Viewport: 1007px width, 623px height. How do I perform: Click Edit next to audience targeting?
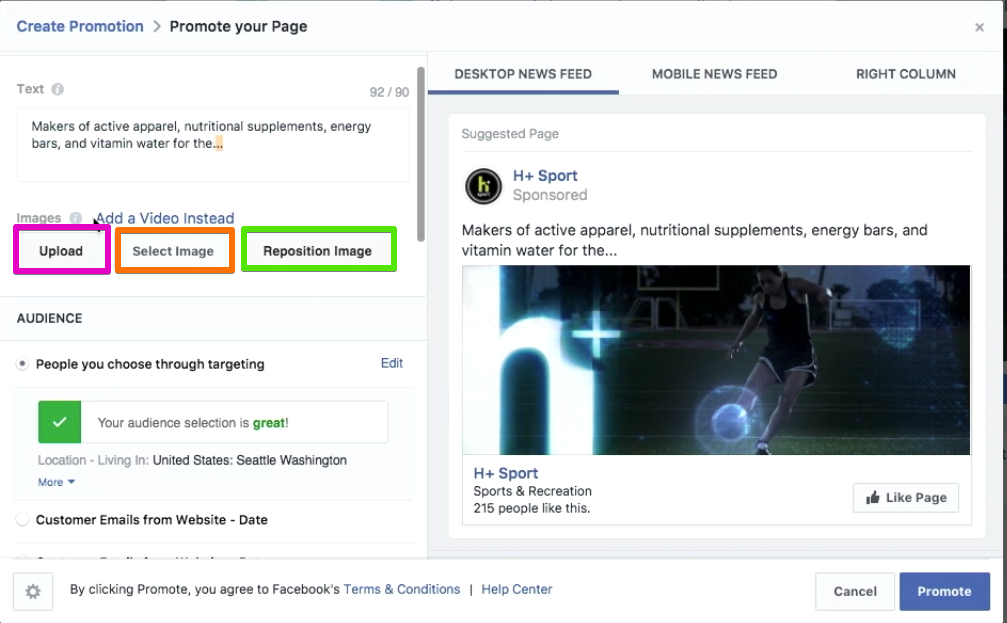(x=392, y=364)
